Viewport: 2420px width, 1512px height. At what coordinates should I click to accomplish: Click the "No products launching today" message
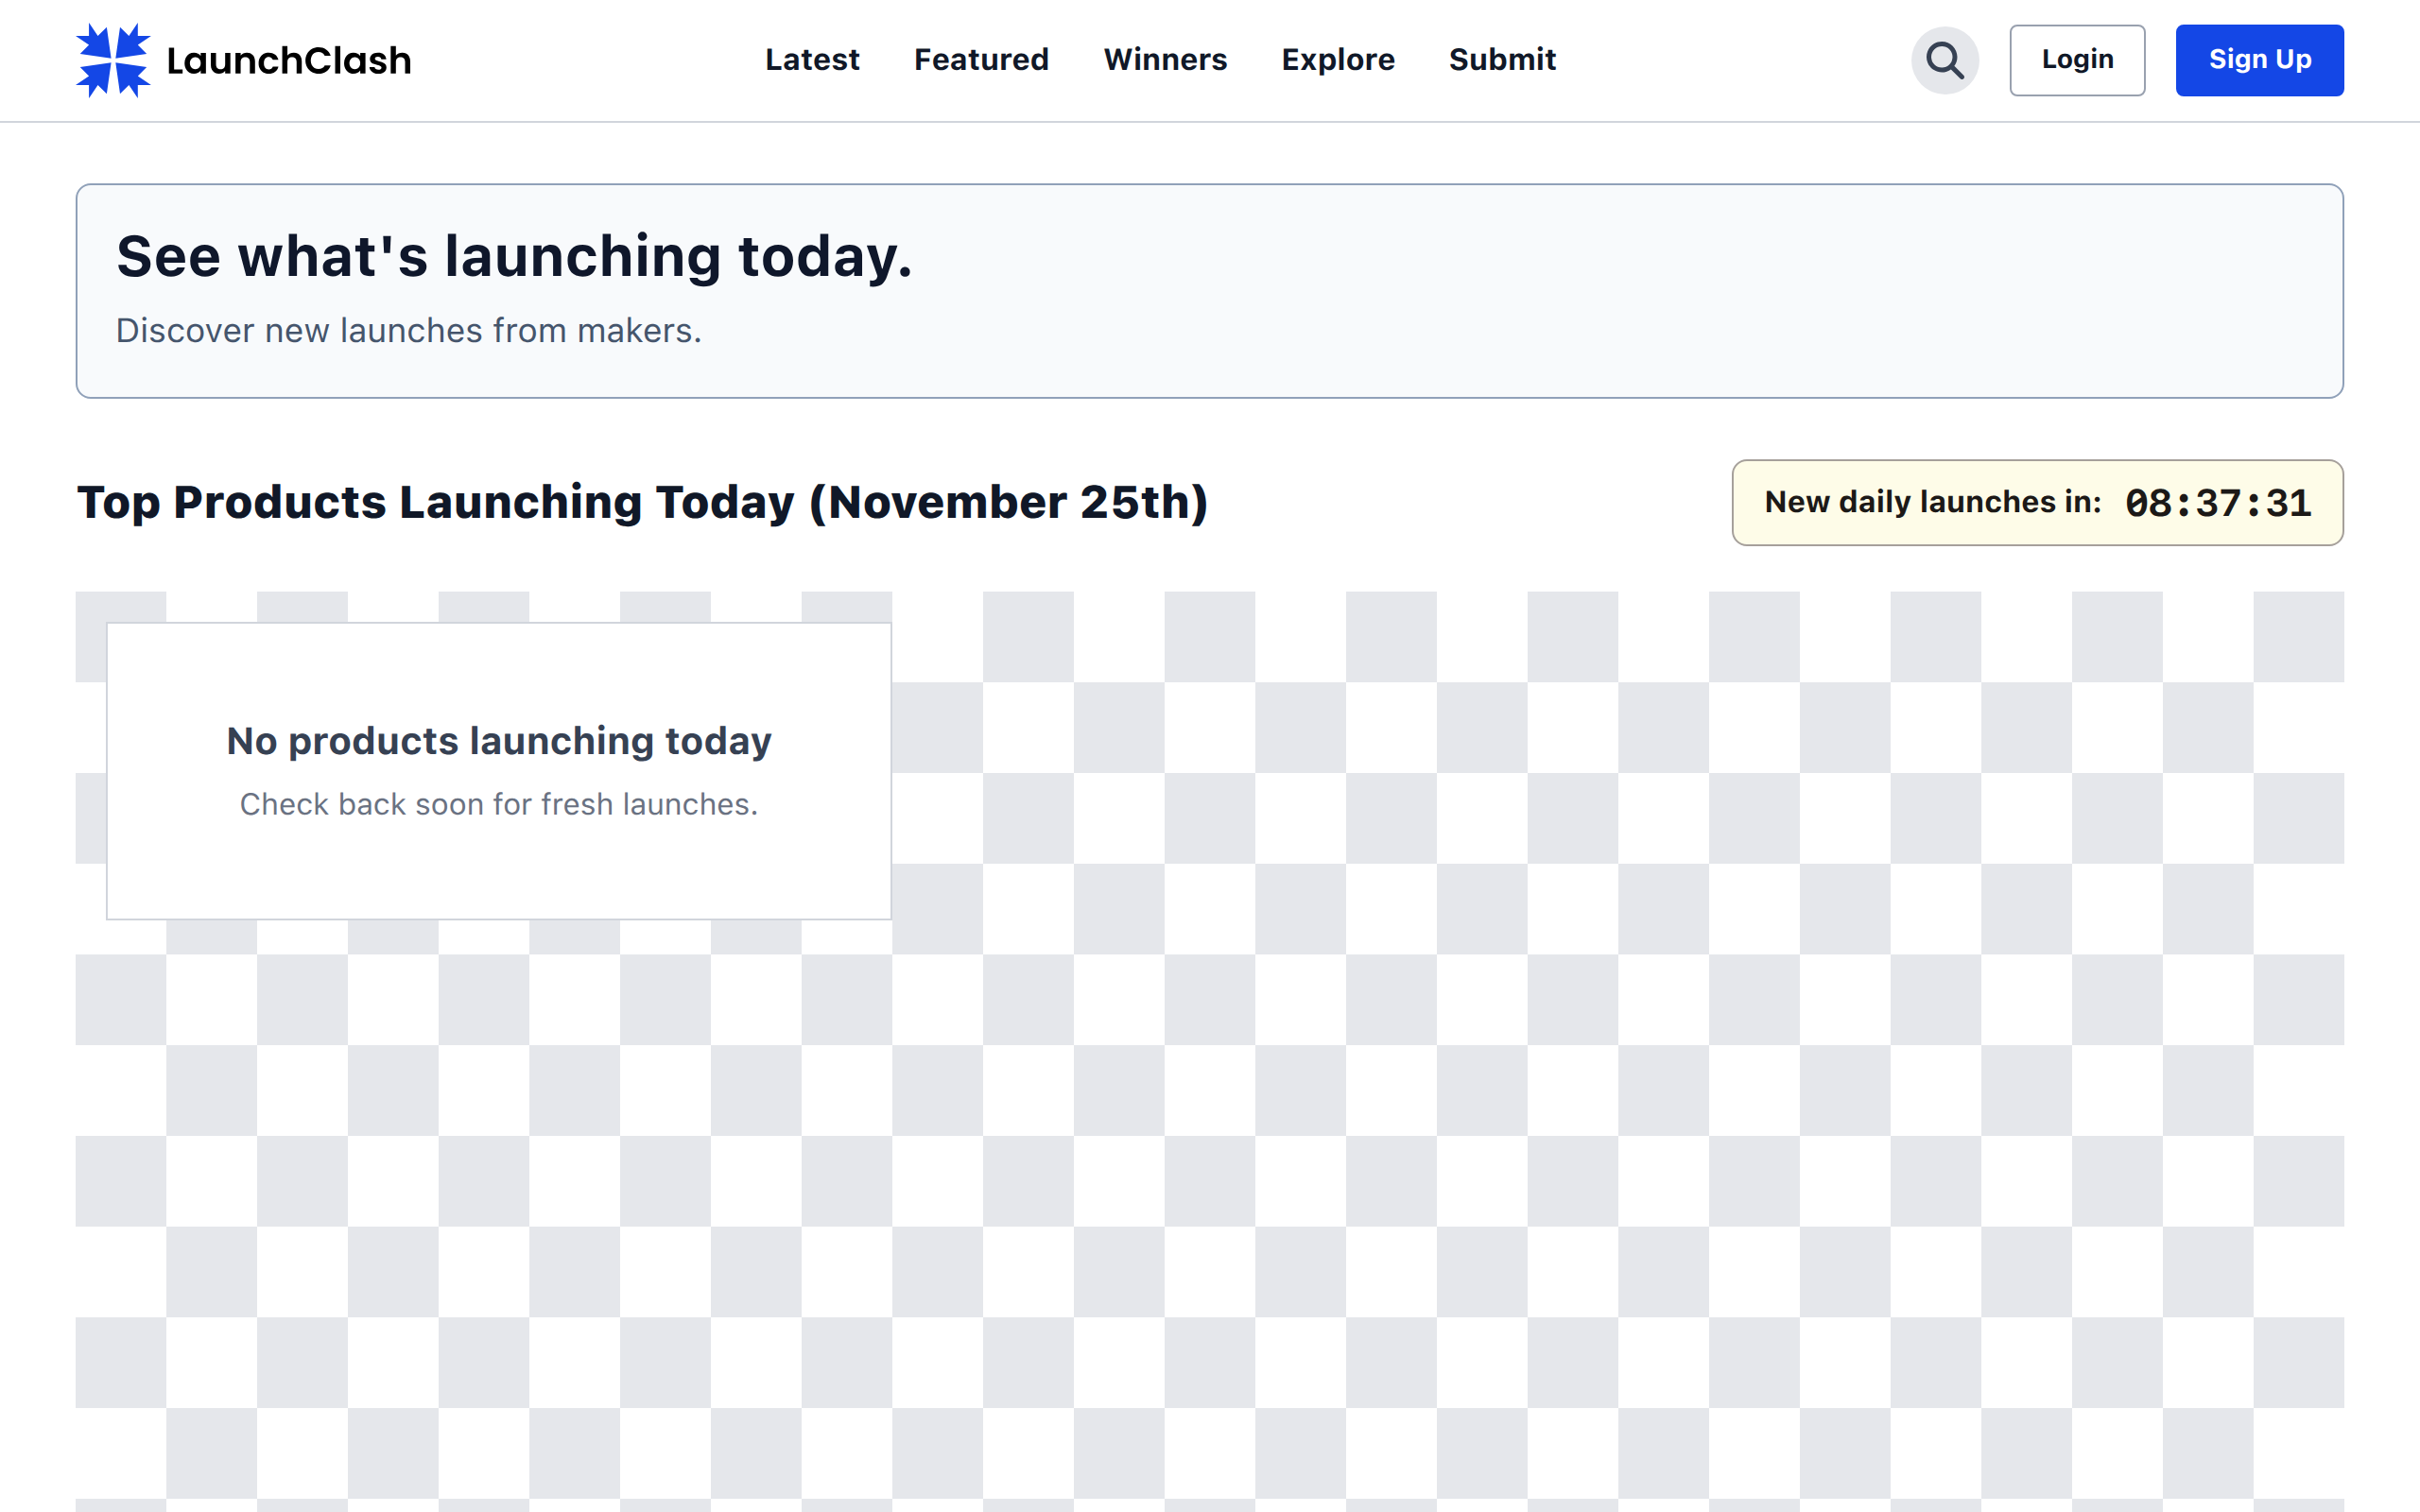click(499, 741)
